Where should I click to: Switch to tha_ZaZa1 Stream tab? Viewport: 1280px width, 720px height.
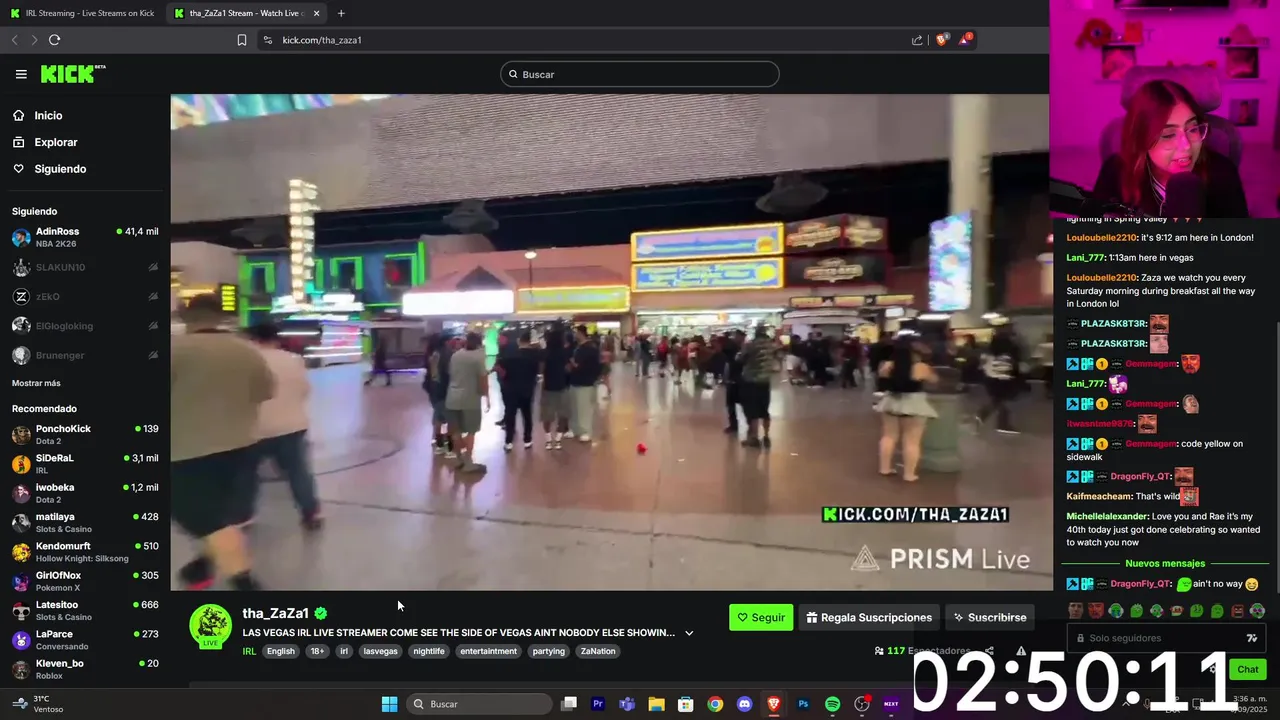(x=246, y=13)
